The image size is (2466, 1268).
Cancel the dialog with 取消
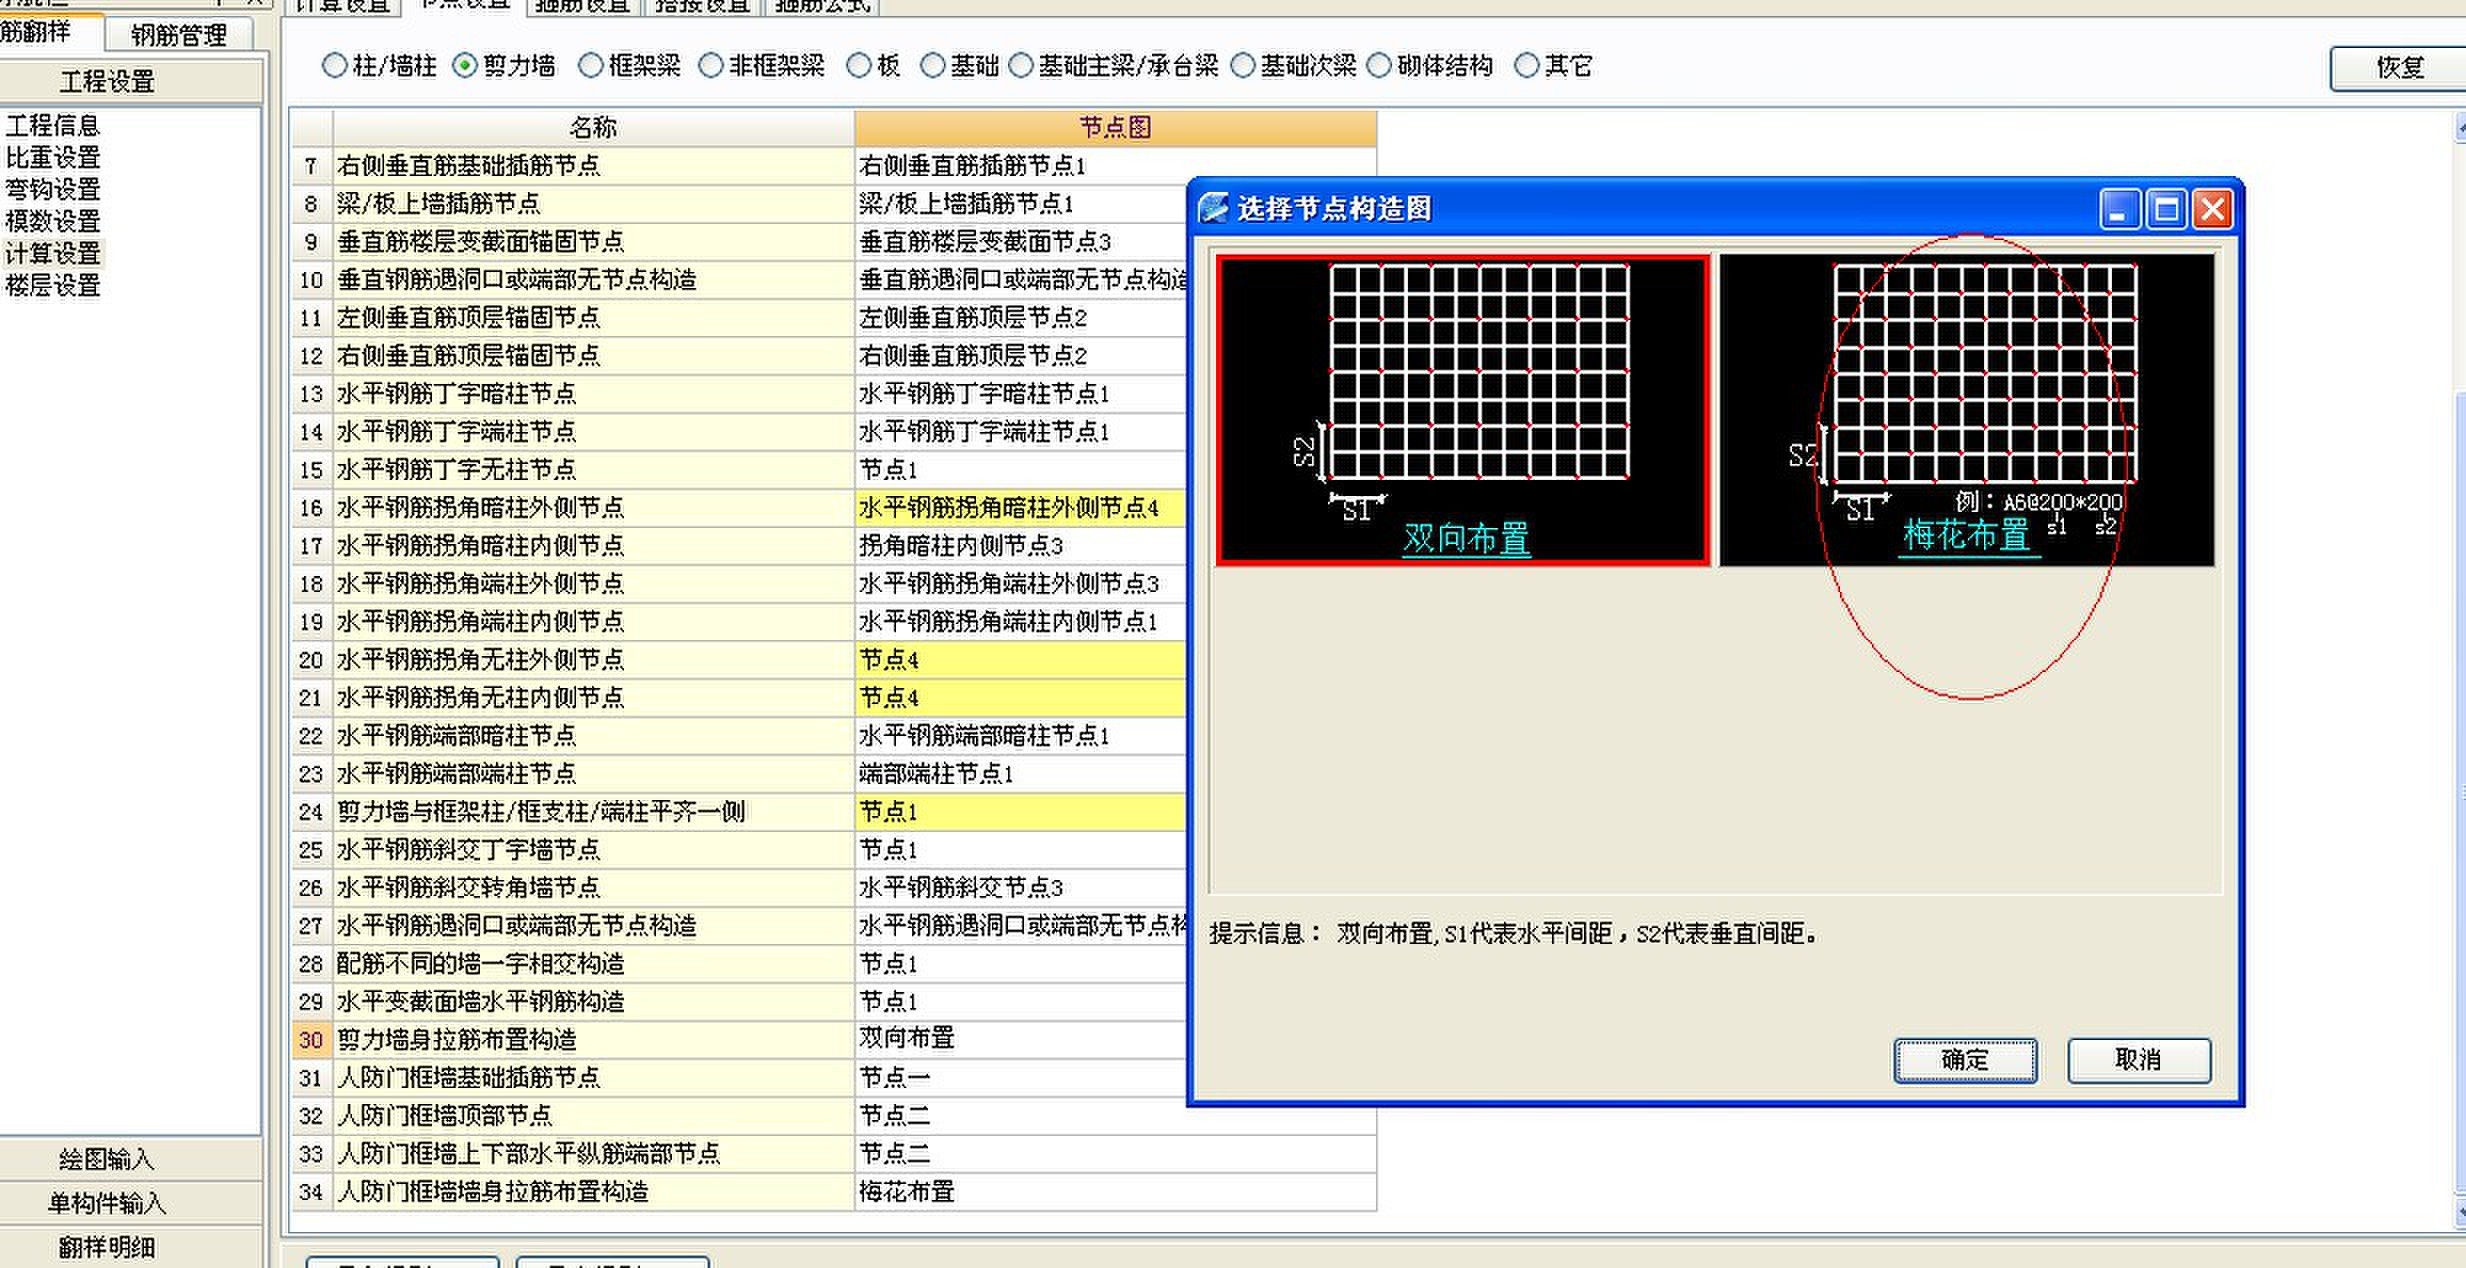(x=2139, y=1060)
